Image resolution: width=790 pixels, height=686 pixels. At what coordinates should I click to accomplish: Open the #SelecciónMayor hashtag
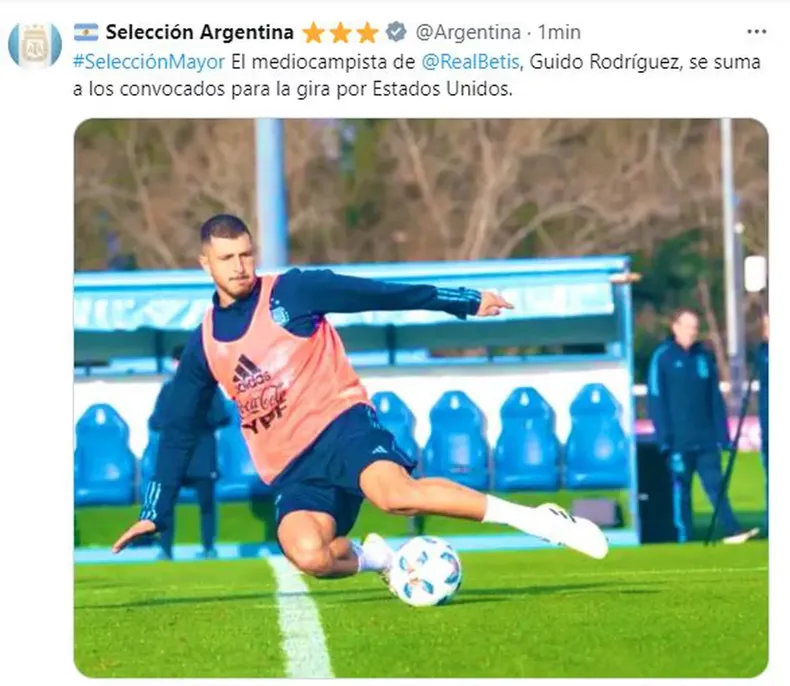149,62
